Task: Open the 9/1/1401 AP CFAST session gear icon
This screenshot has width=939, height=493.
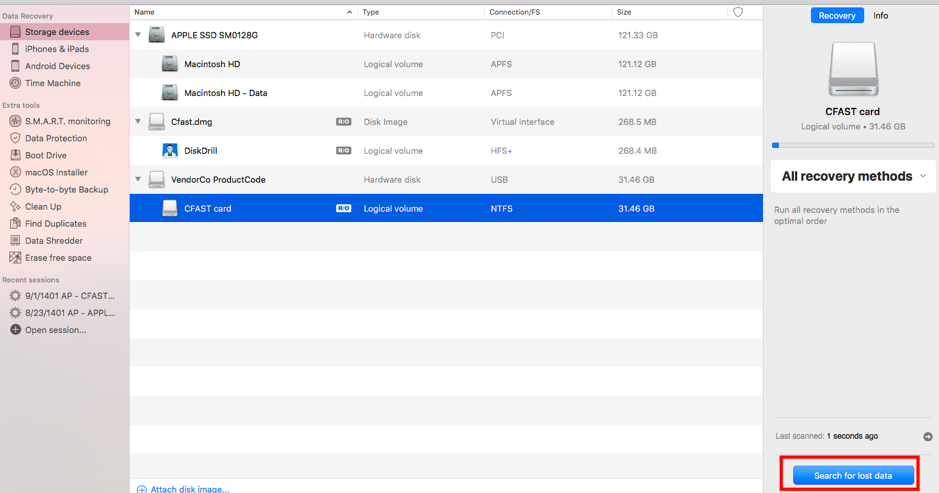Action: 15,295
